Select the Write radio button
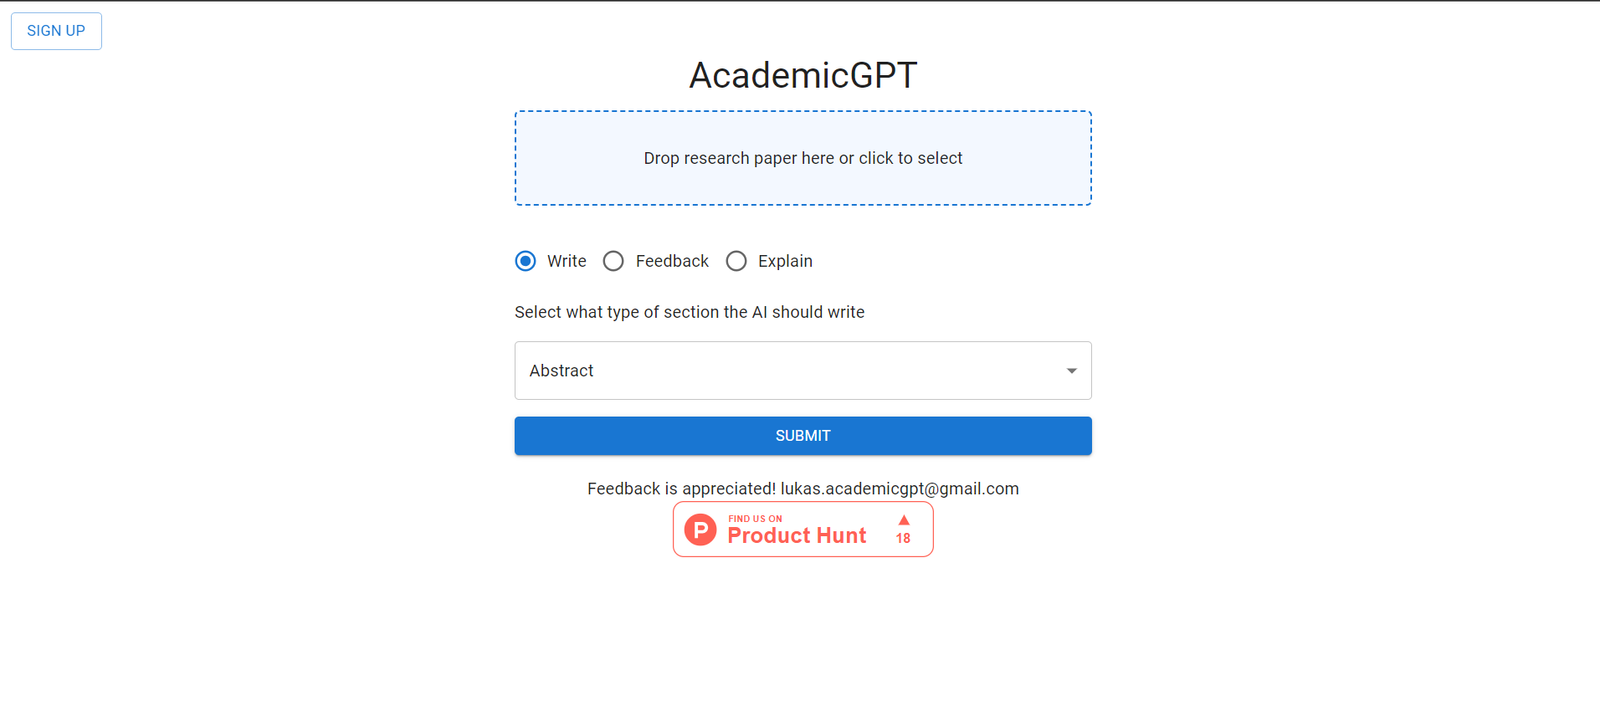 525,261
